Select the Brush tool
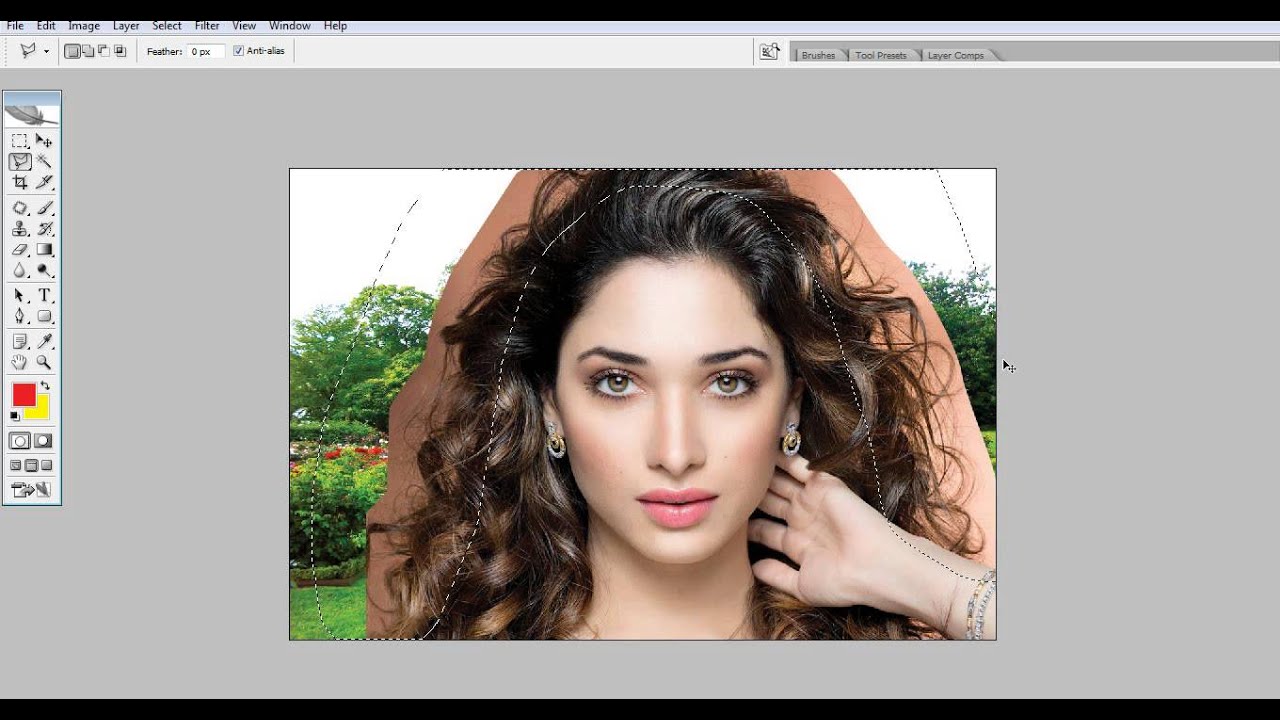1280x720 pixels. [44, 208]
